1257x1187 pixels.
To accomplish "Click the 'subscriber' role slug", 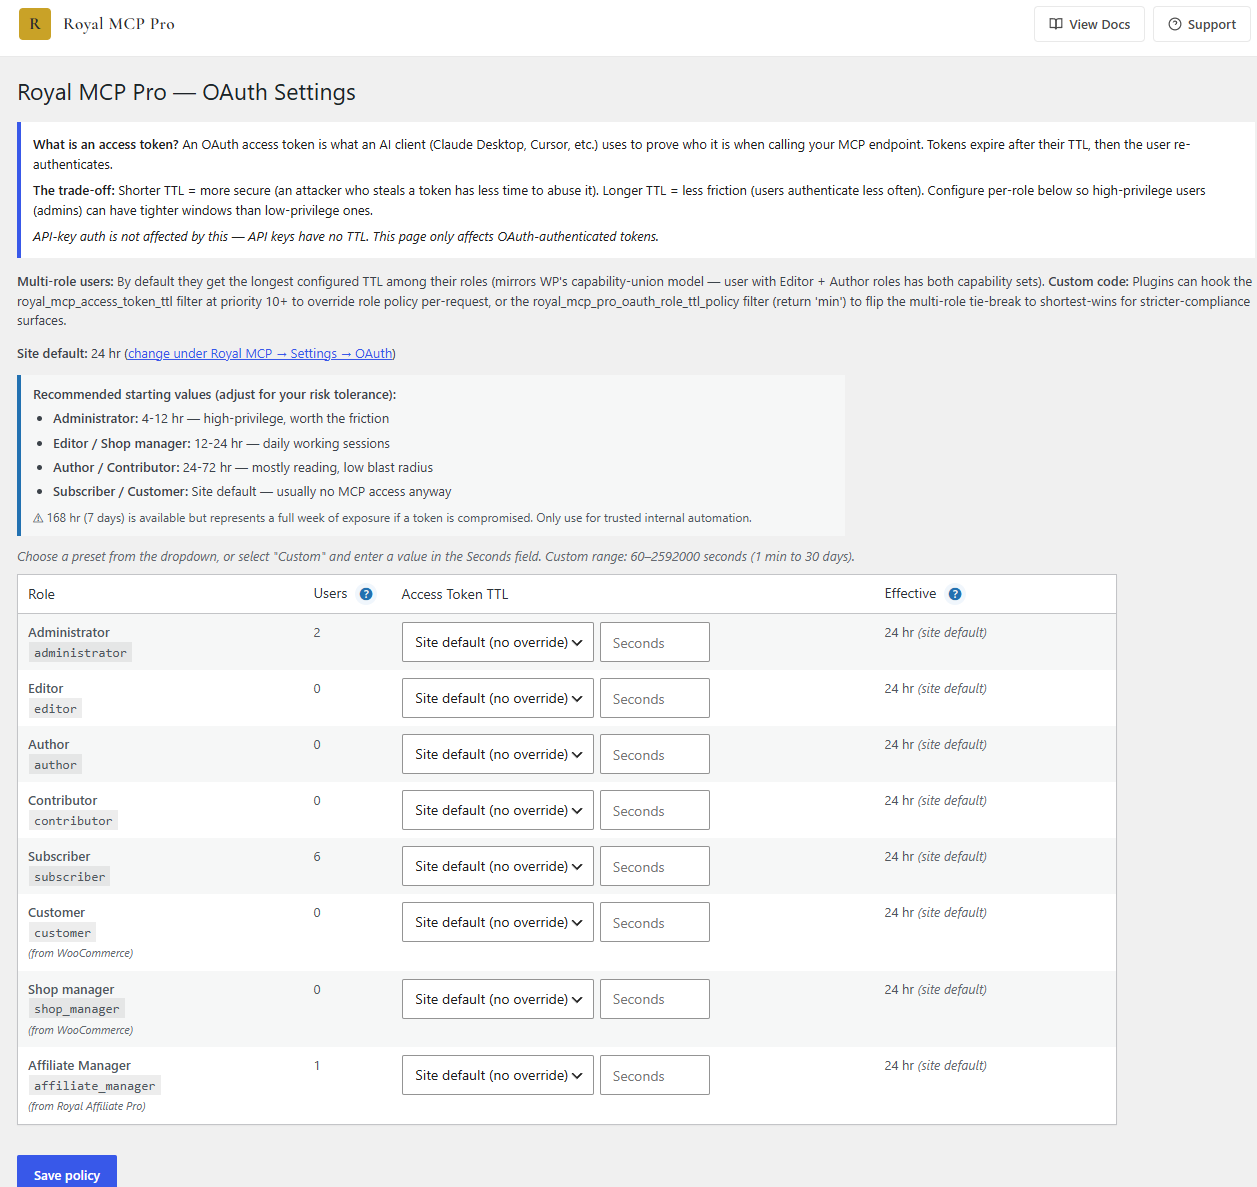I will (69, 877).
